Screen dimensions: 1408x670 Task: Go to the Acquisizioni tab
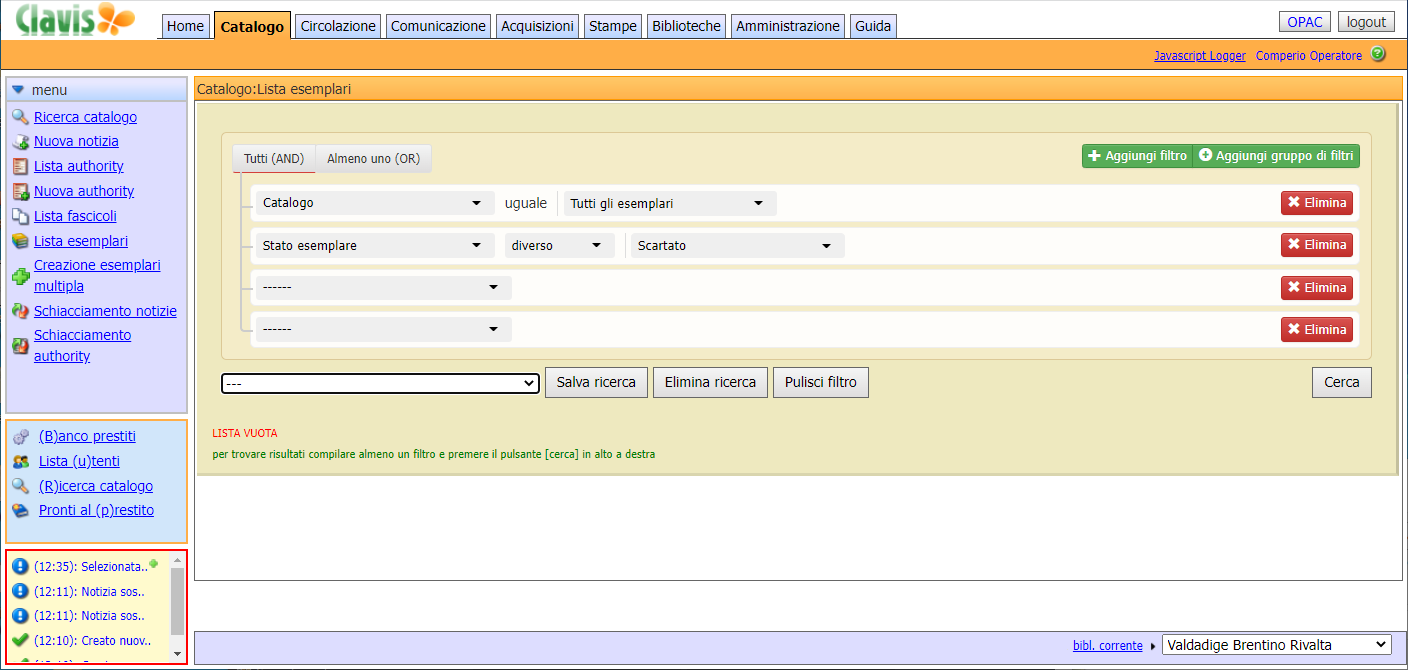pos(538,27)
